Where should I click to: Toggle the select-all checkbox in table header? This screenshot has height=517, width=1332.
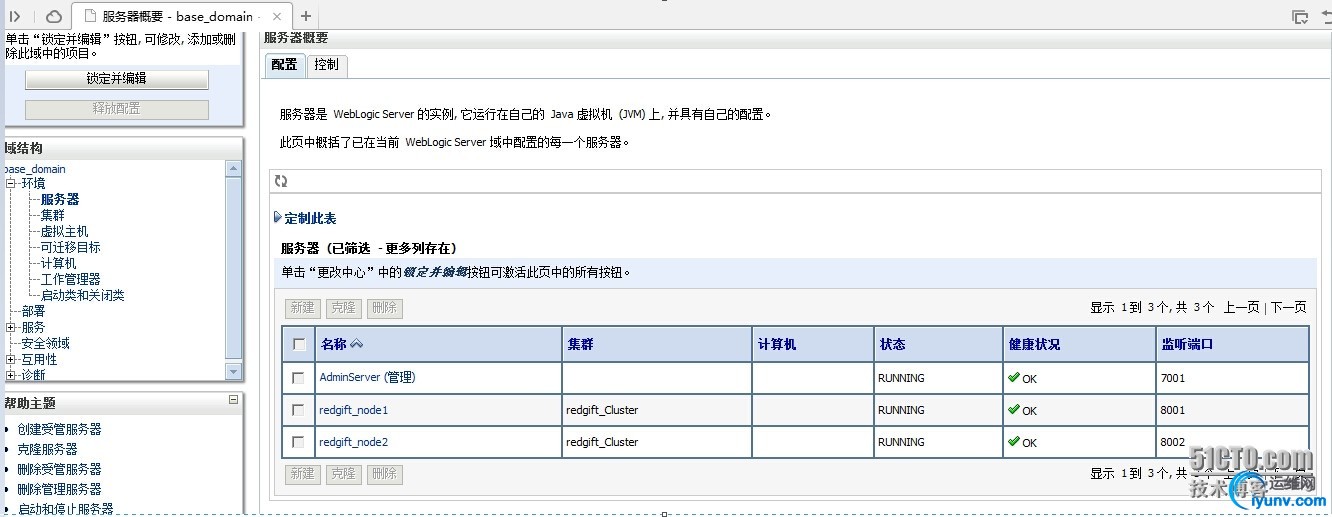(298, 344)
